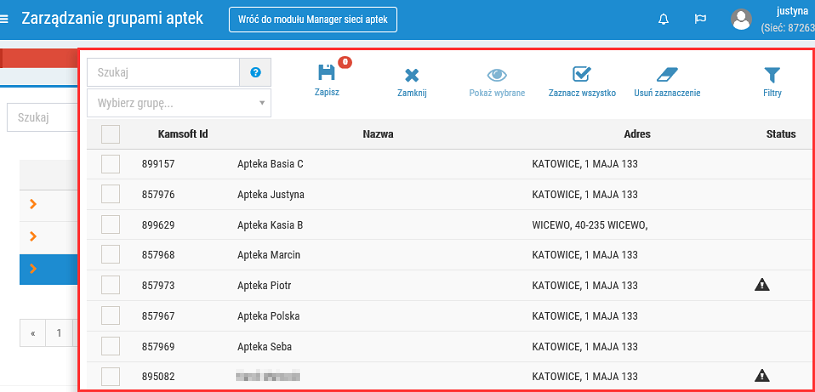The image size is (815, 392).
Task: Select checkbox next to Apteka Polska
Action: 110,316
